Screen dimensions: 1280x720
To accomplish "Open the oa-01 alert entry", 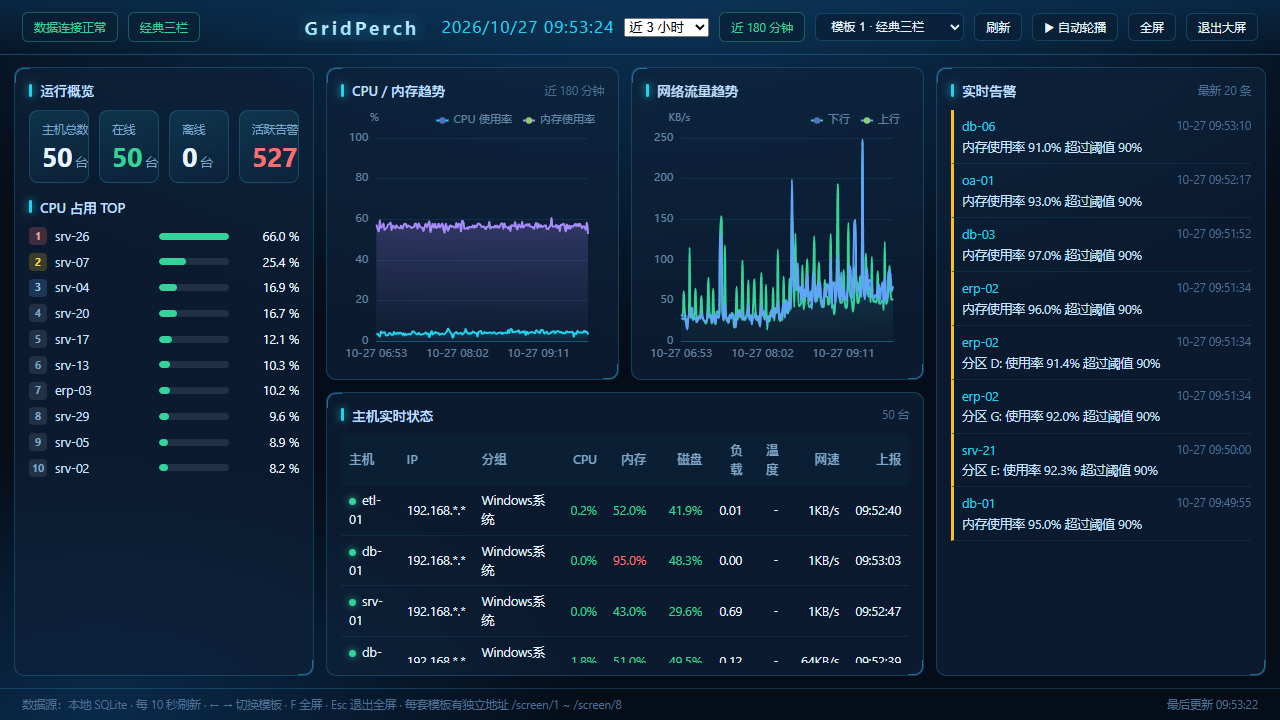I will coord(1101,191).
